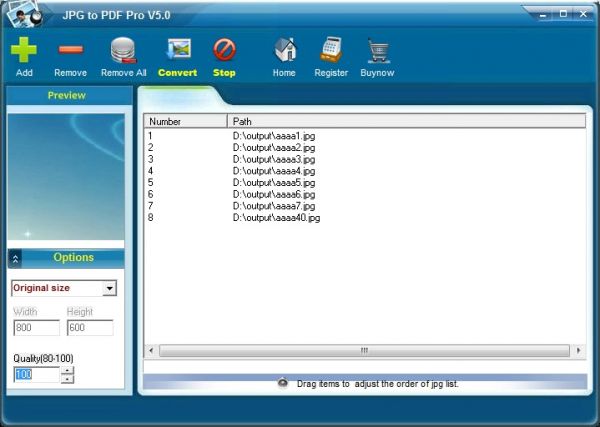Click the Path column header
This screenshot has height=427, width=600.
tap(406, 121)
